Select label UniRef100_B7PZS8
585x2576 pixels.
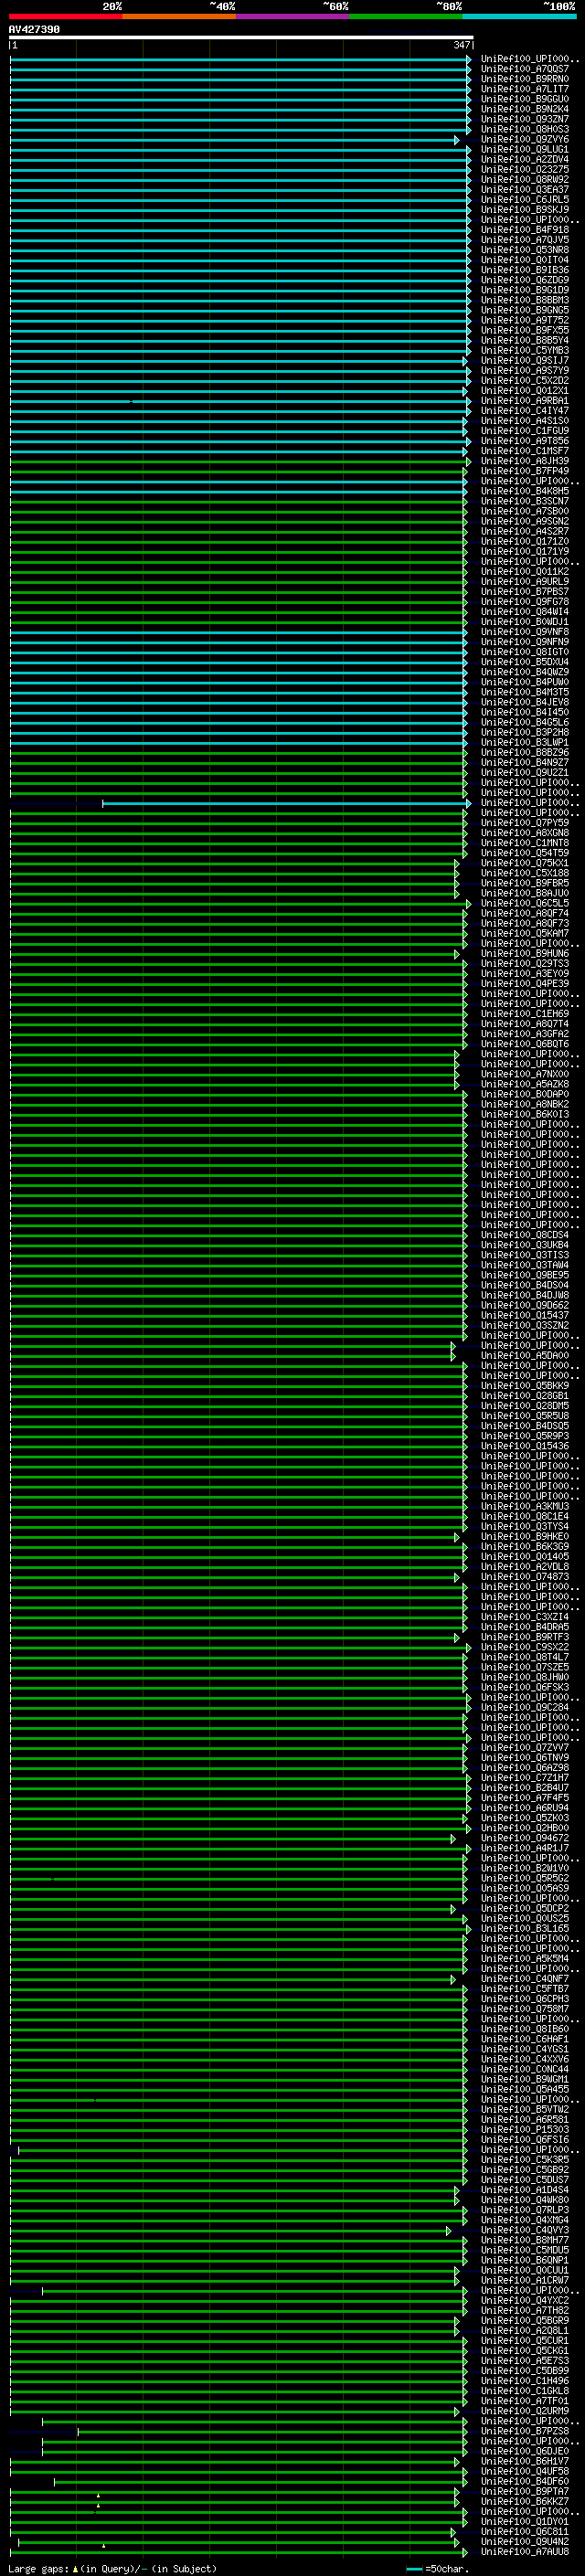525,2431
